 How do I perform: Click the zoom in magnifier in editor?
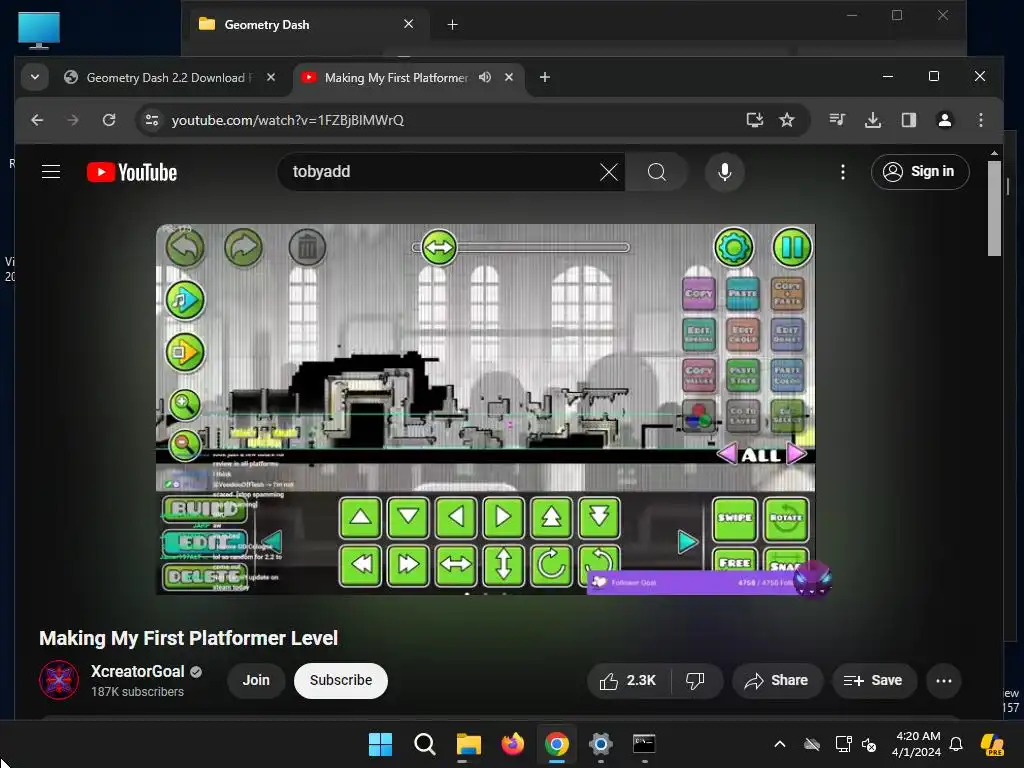click(184, 405)
